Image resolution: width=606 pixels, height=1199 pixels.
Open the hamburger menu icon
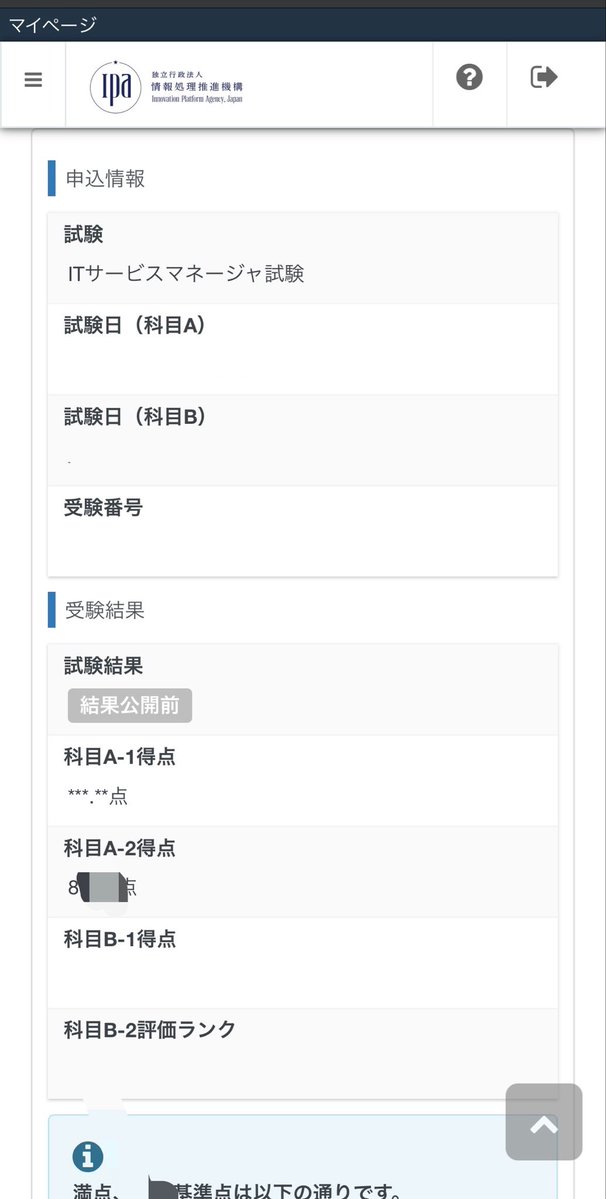tap(33, 80)
